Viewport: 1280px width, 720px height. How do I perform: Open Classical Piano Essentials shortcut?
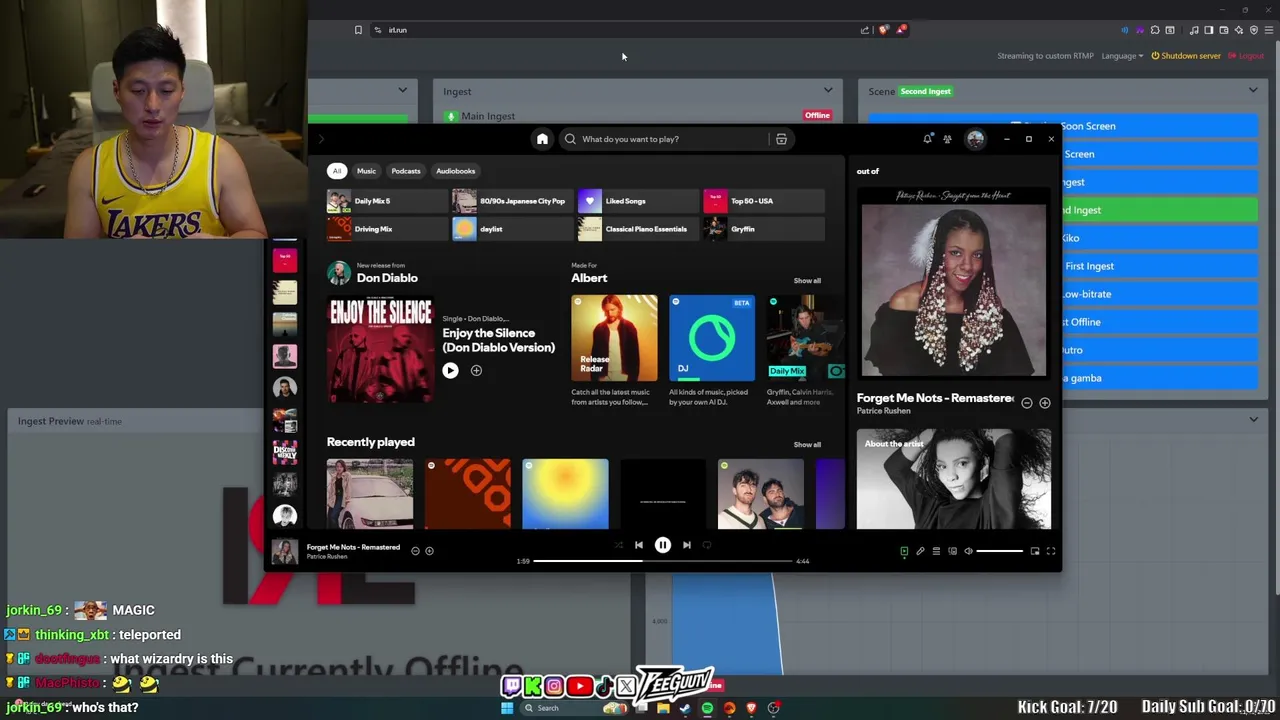pos(637,229)
